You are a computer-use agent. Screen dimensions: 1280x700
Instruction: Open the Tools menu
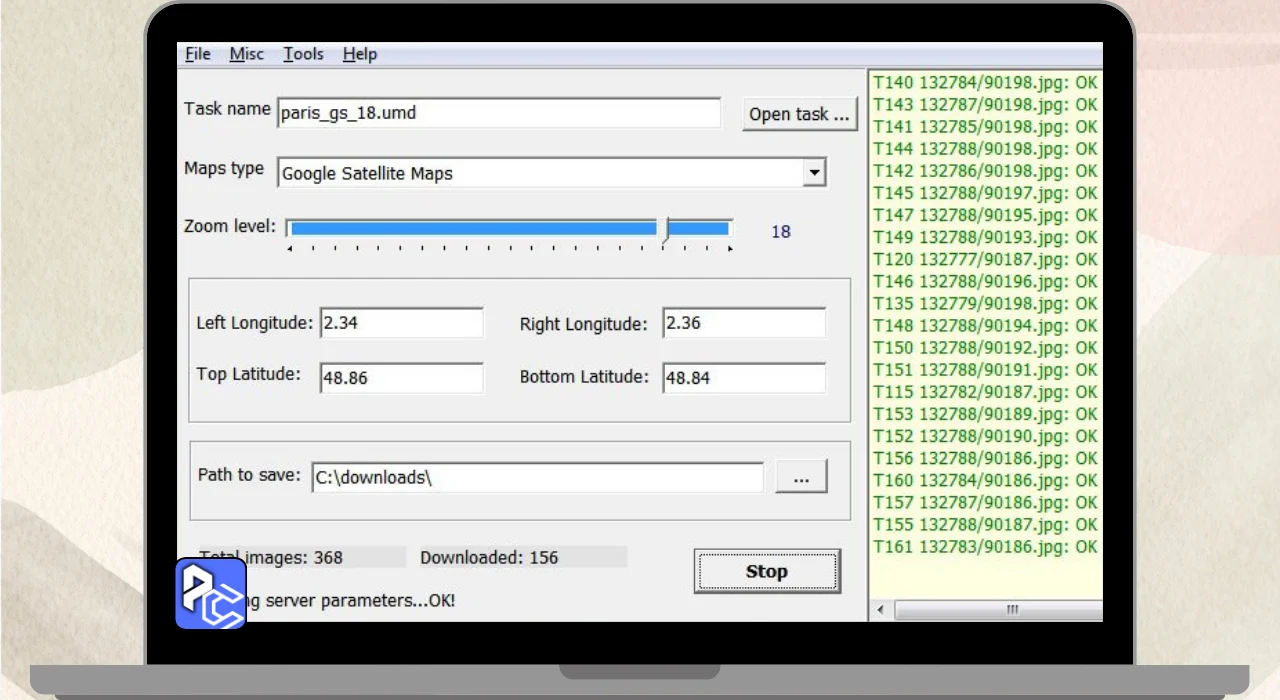coord(303,54)
